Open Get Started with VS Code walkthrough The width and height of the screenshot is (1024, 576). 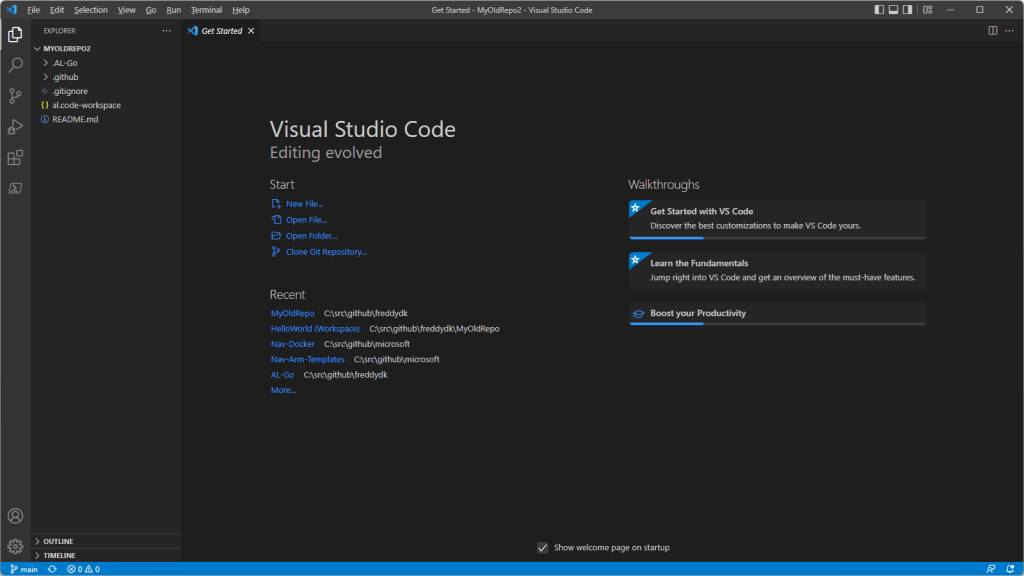pyautogui.click(x=777, y=219)
